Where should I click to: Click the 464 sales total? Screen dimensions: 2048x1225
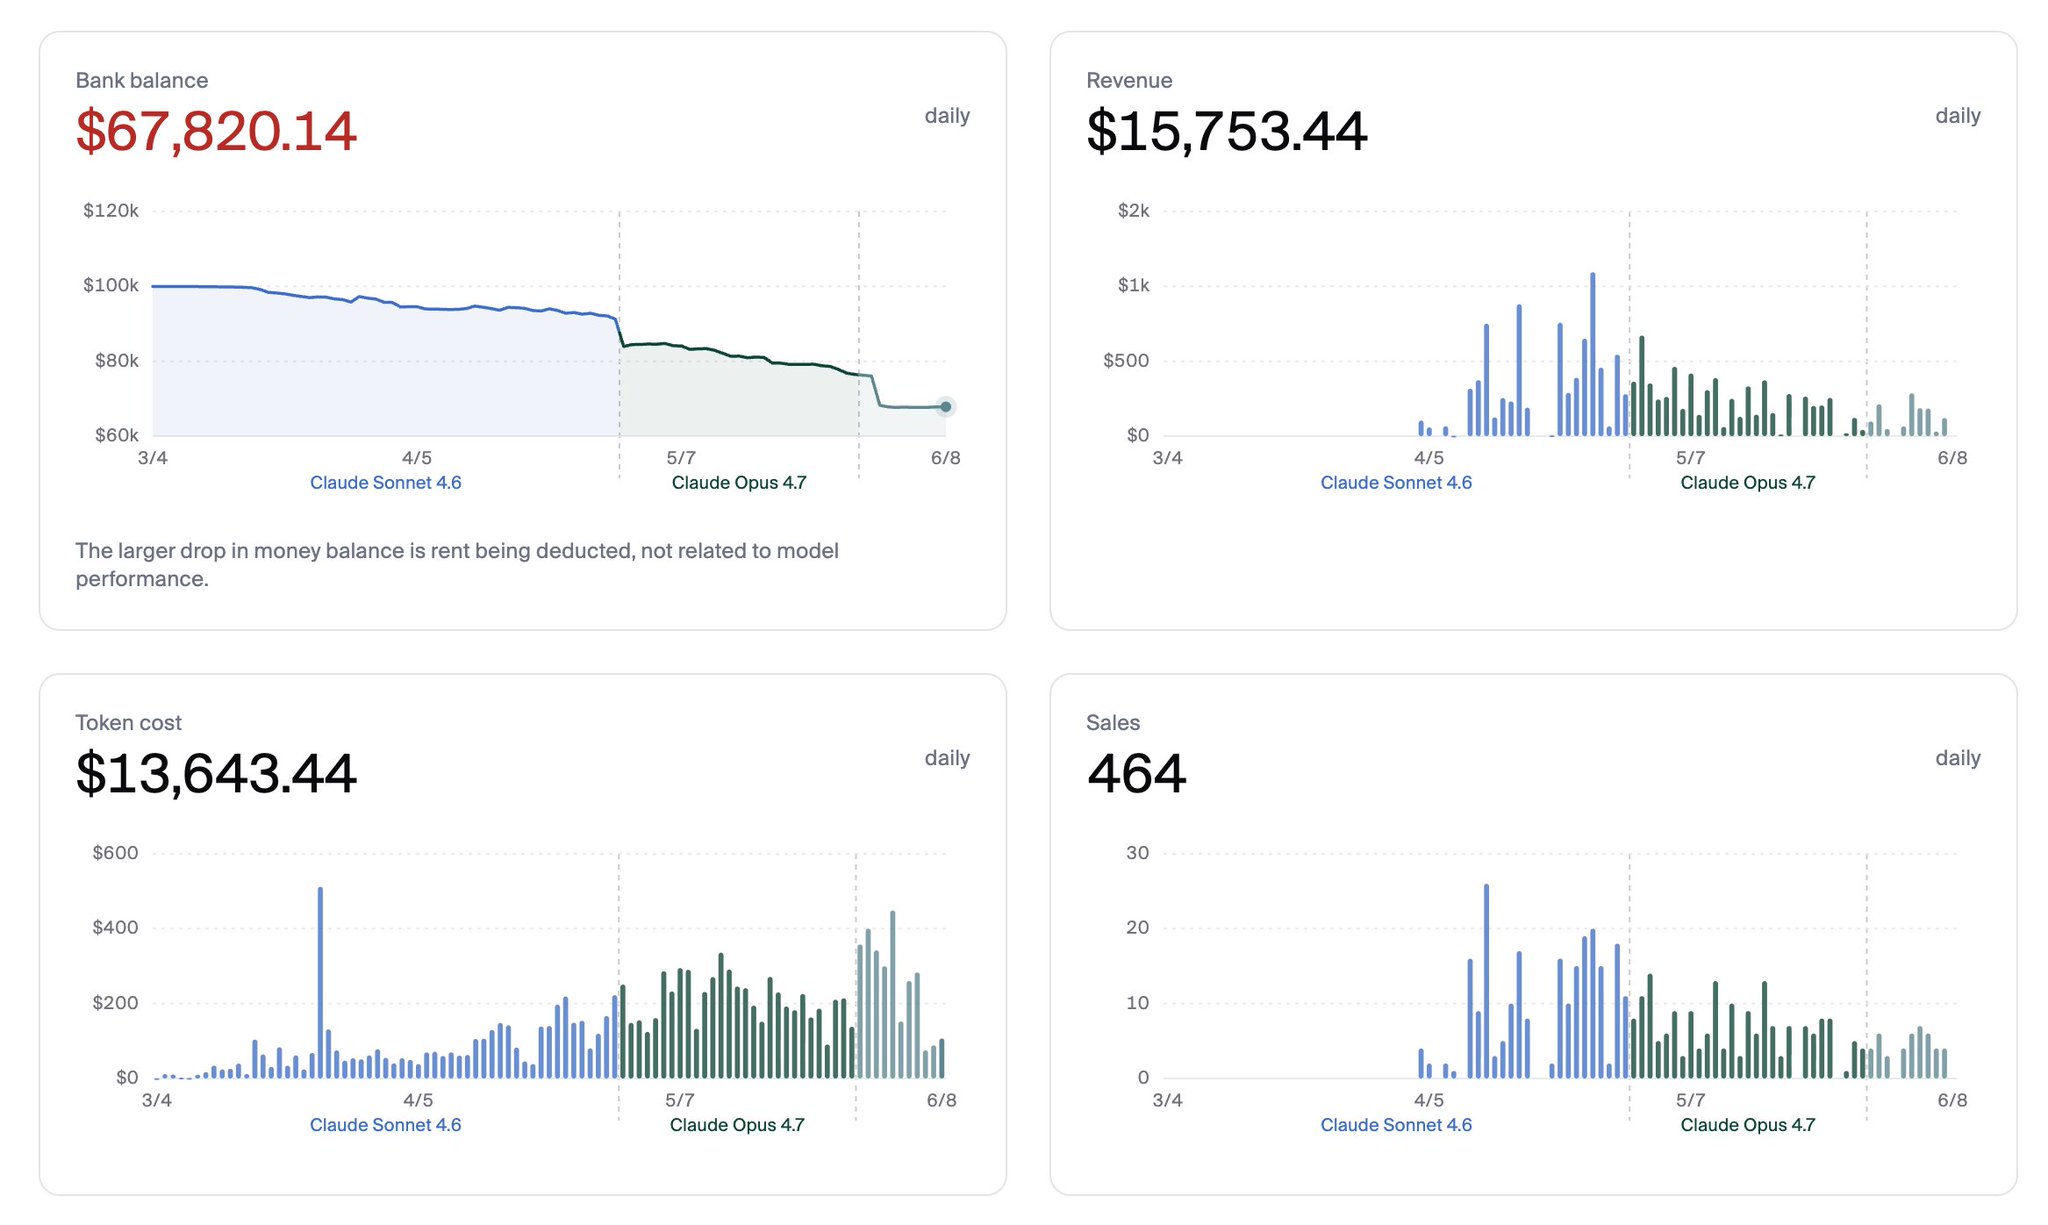tap(1136, 773)
